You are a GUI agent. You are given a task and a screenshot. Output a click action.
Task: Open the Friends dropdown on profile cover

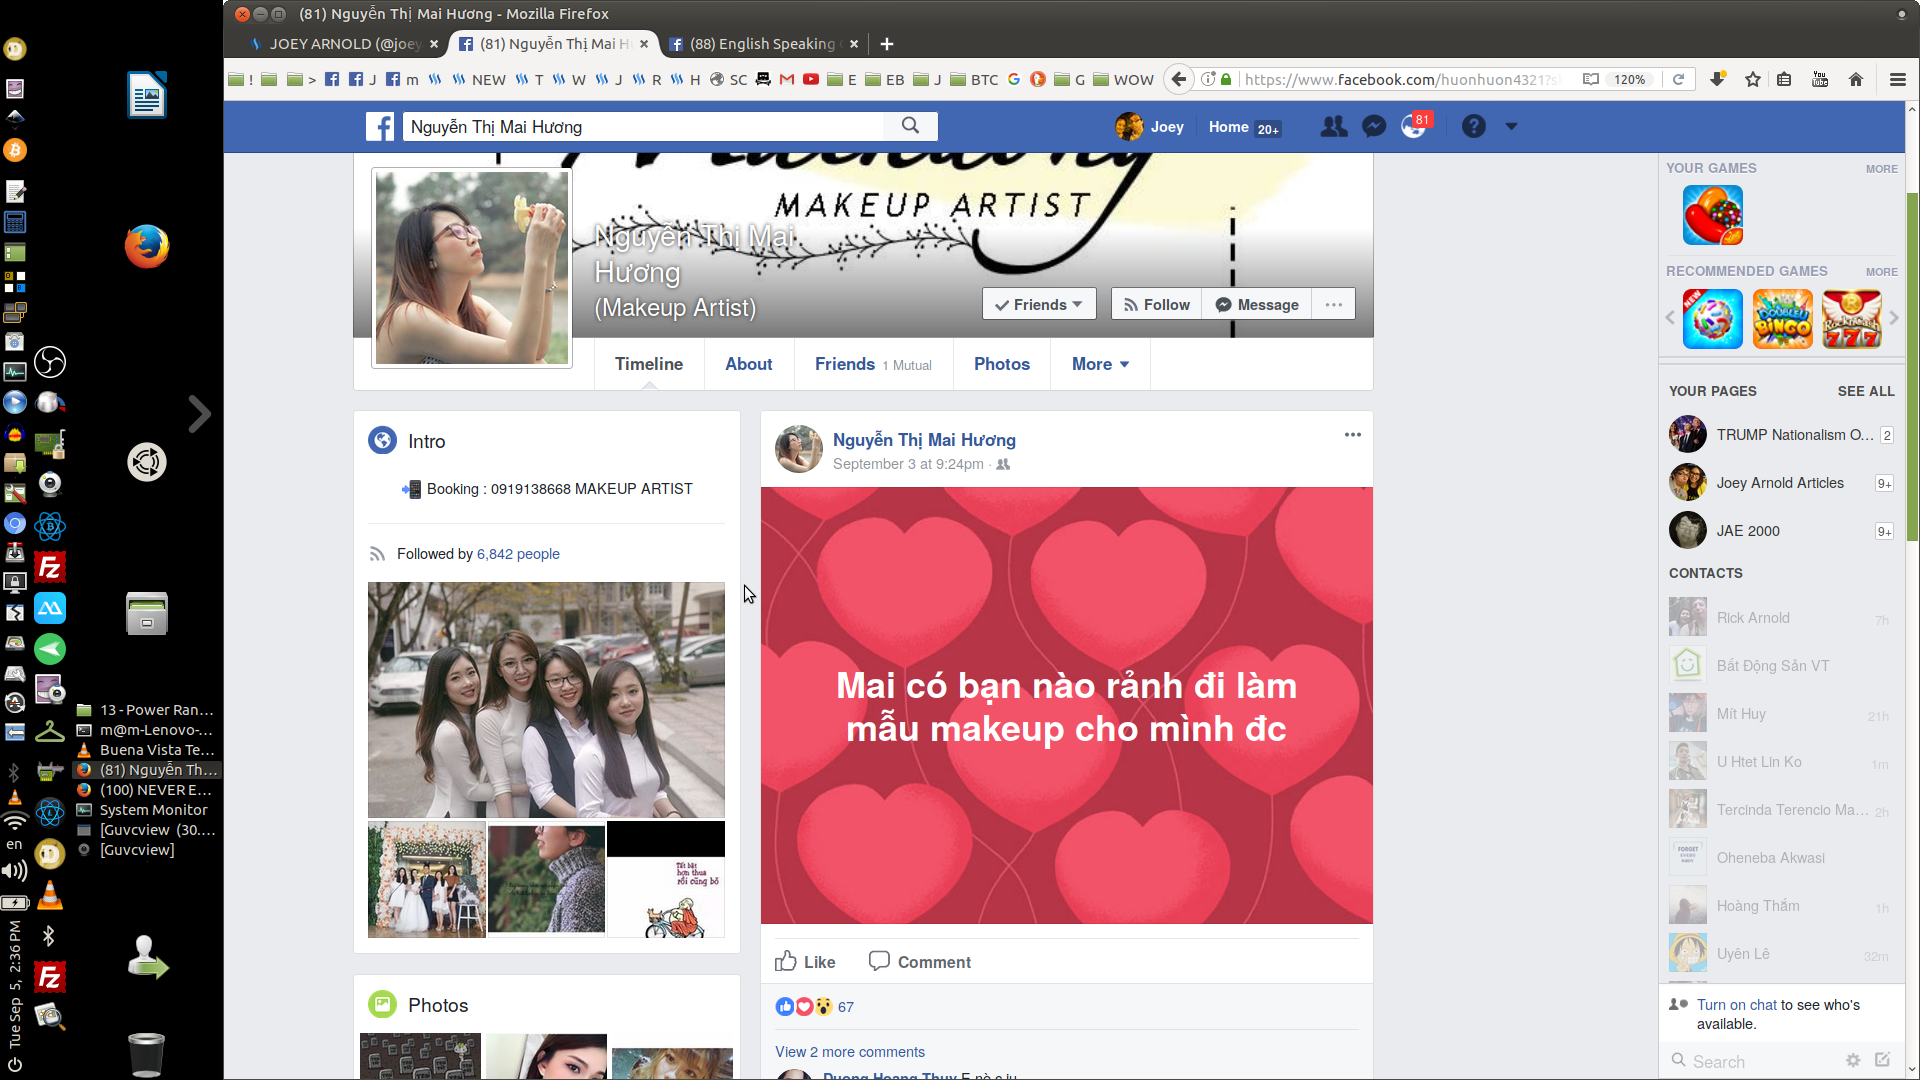coord(1039,305)
